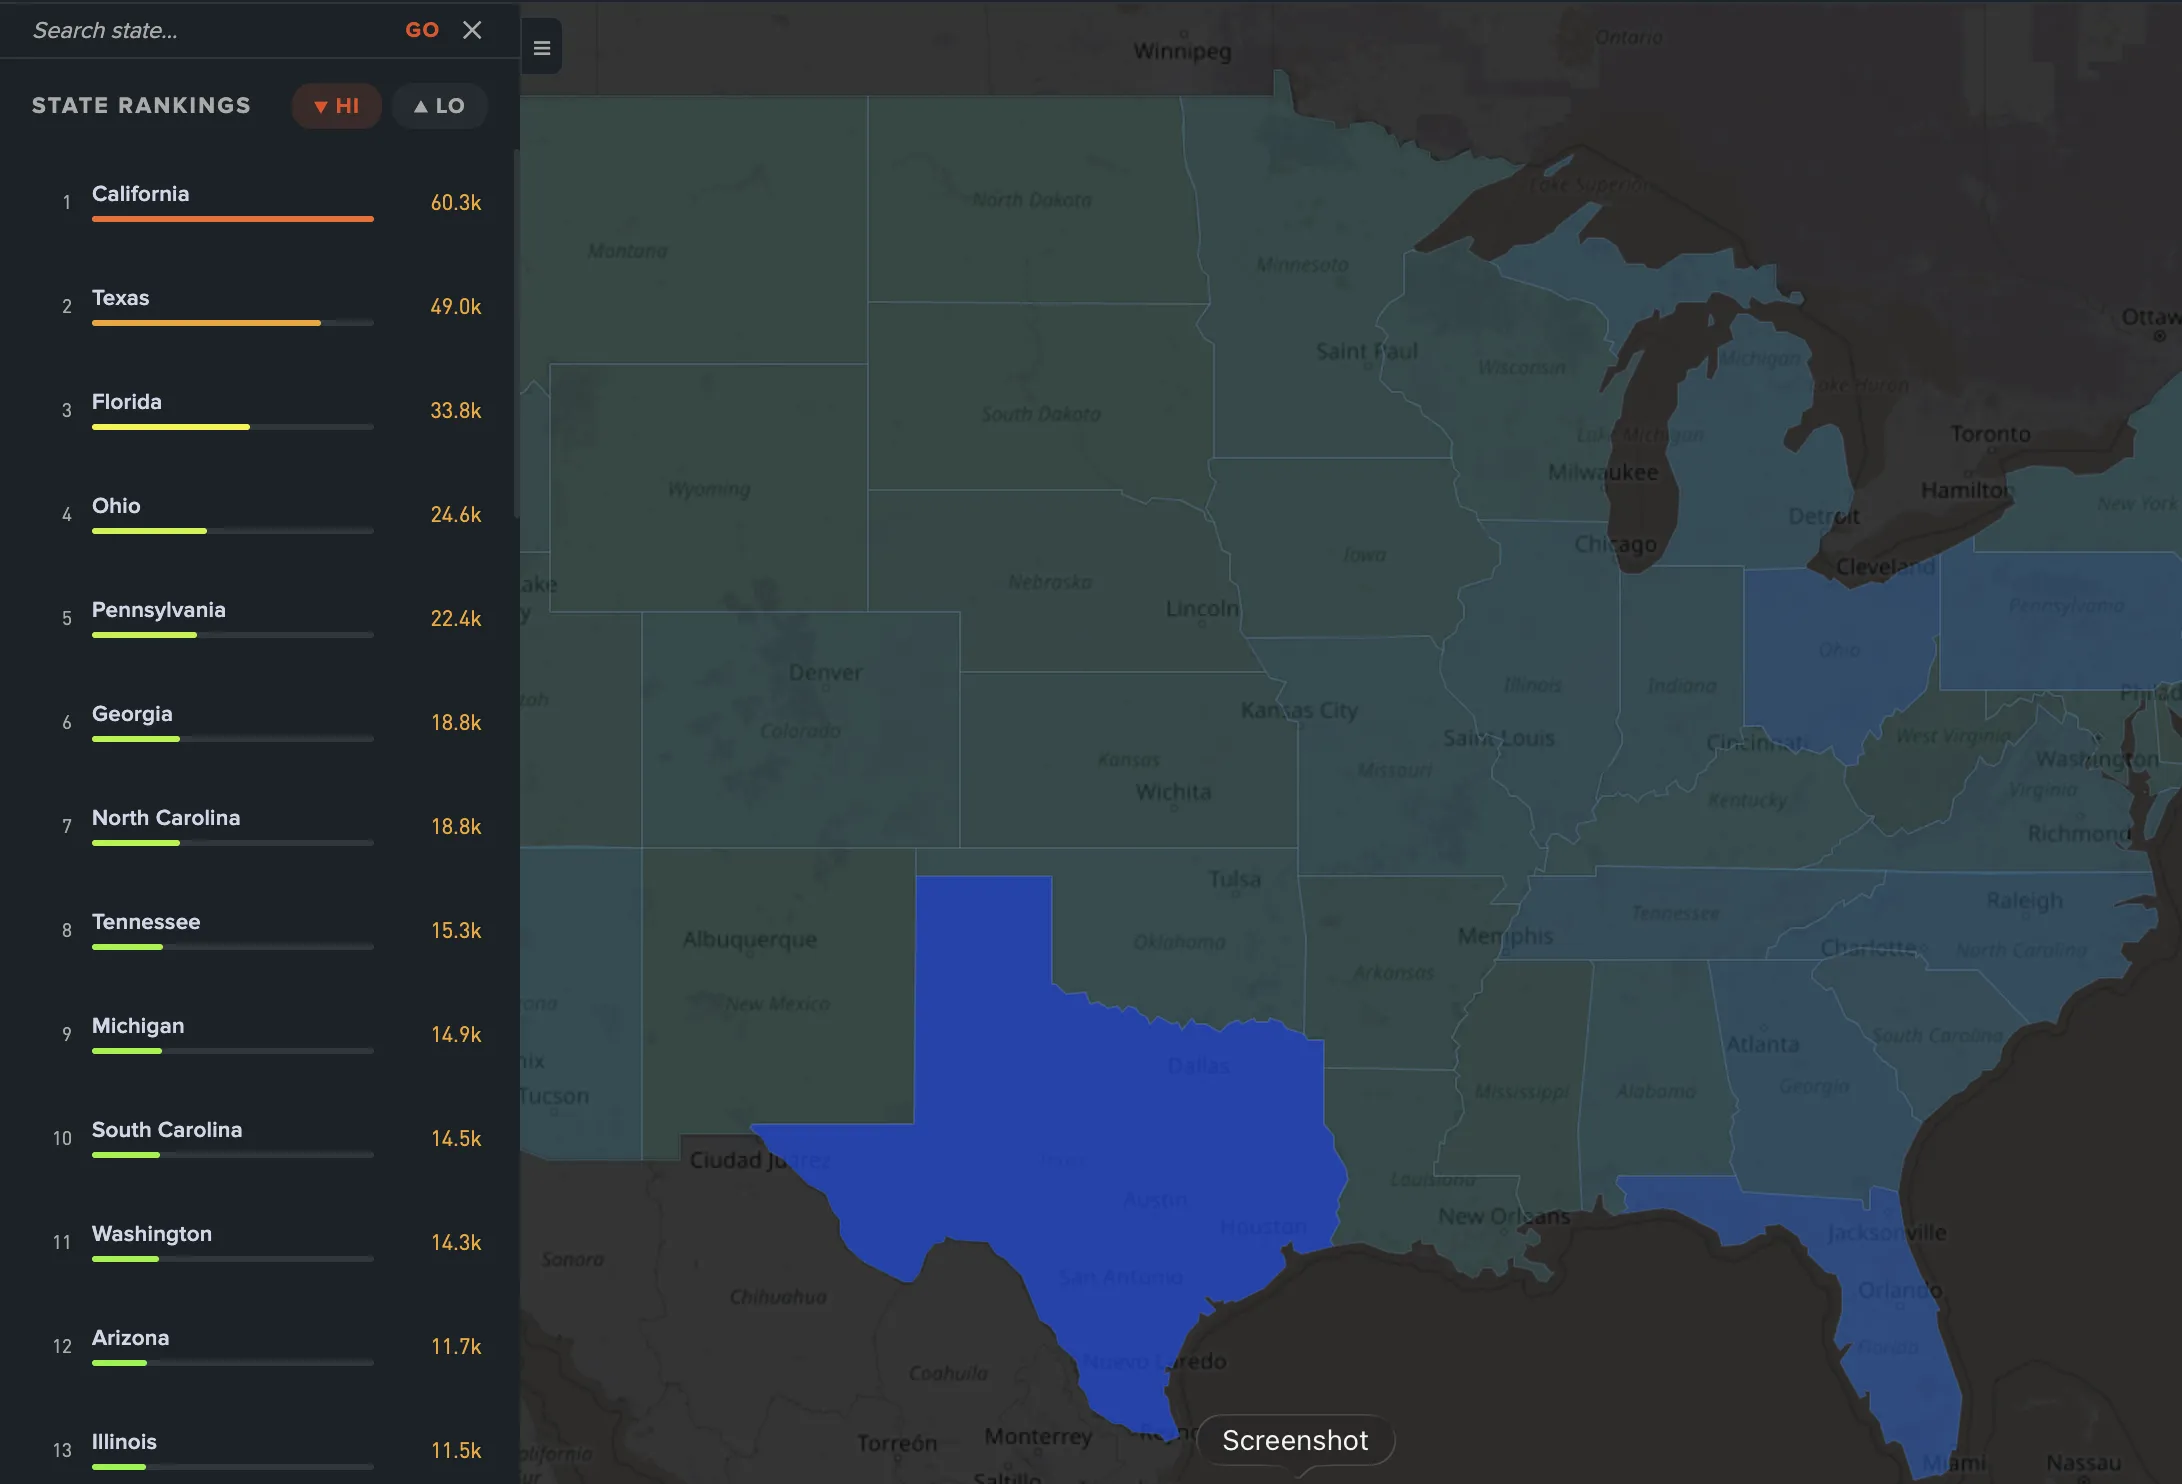The width and height of the screenshot is (2182, 1484).
Task: Choose Georgia from the rankings list
Action: 132,713
